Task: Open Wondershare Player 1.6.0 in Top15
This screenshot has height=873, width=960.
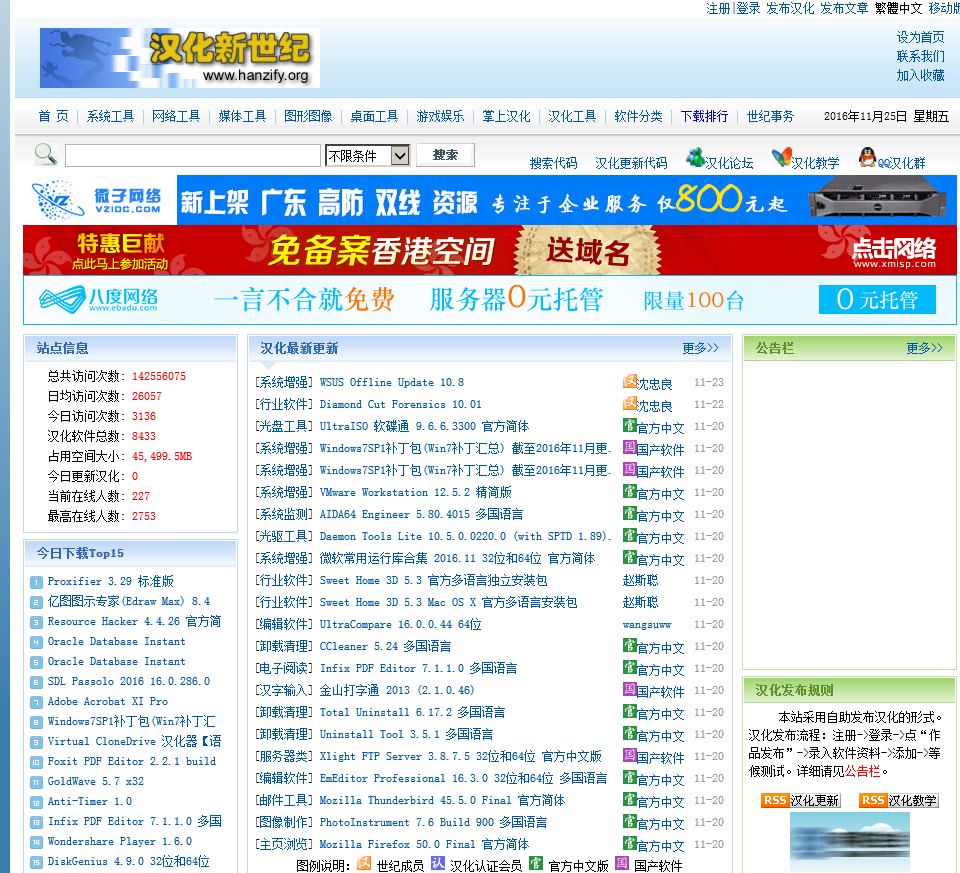Action: [120, 842]
